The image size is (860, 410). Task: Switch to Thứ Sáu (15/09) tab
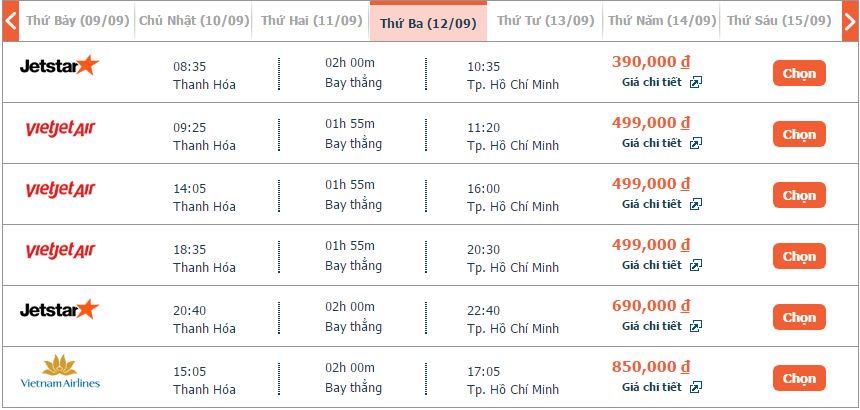click(x=777, y=21)
